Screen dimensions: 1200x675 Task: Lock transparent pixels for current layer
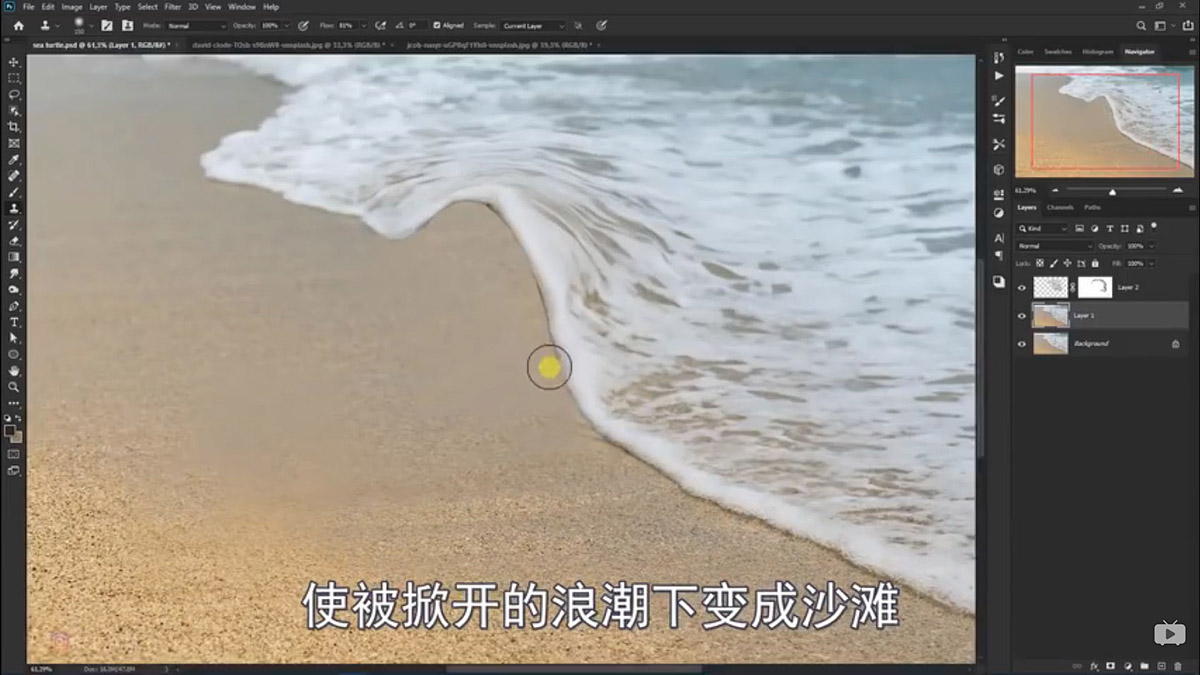pyautogui.click(x=1040, y=263)
